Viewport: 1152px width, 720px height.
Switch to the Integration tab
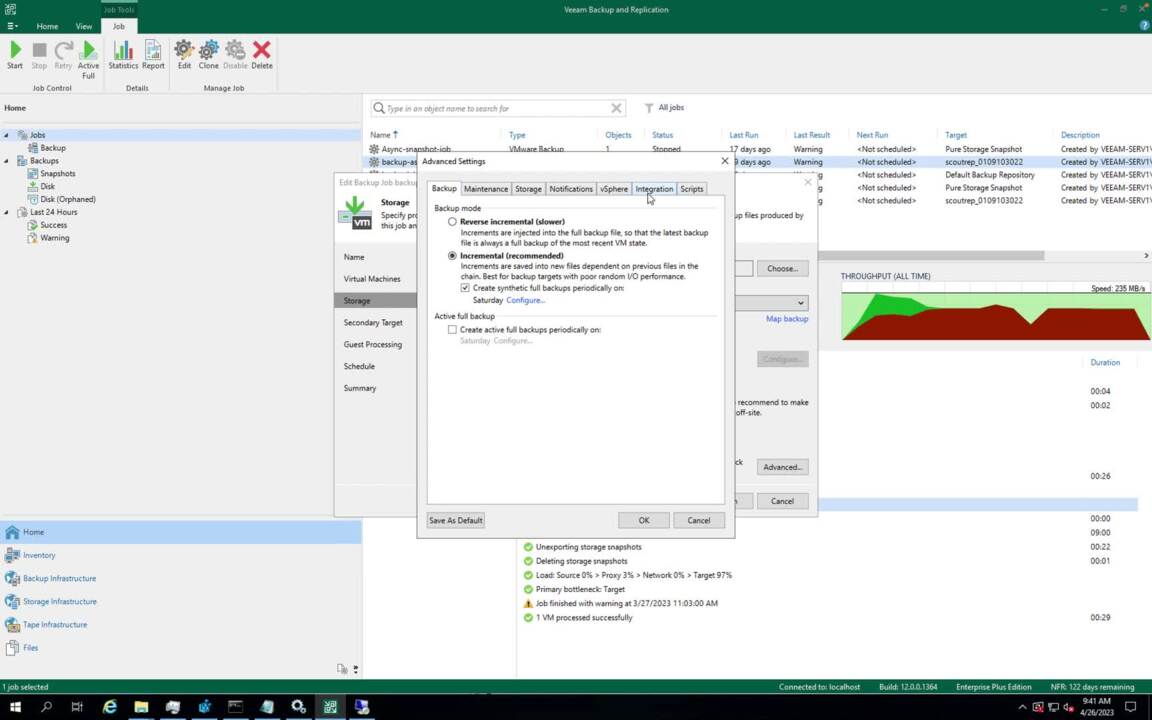click(x=654, y=189)
